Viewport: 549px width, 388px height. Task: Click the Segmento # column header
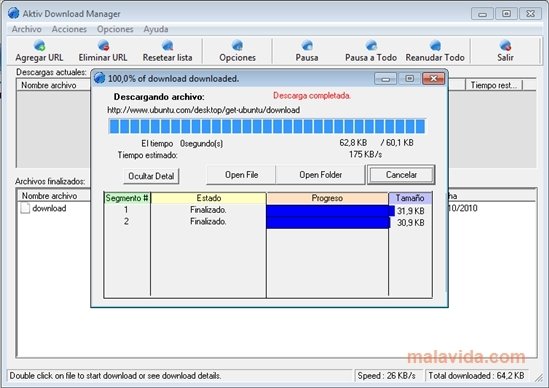(x=127, y=198)
